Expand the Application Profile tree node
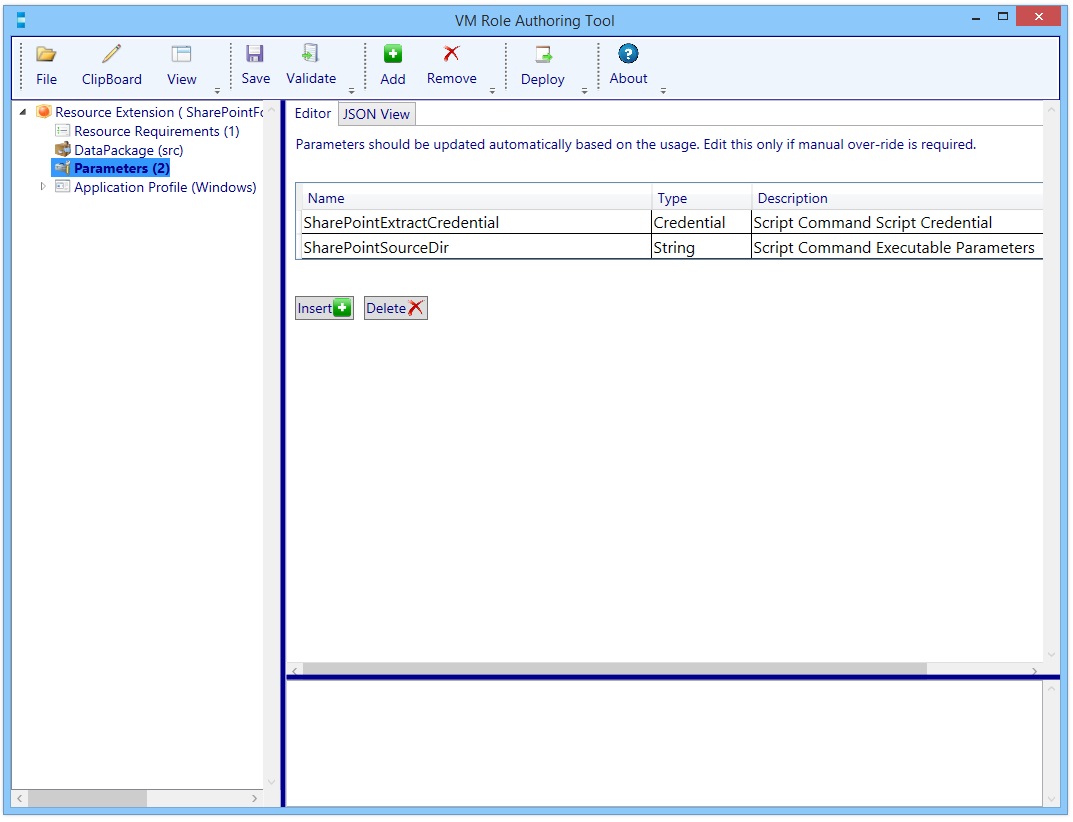The image size is (1073, 822). 42,187
